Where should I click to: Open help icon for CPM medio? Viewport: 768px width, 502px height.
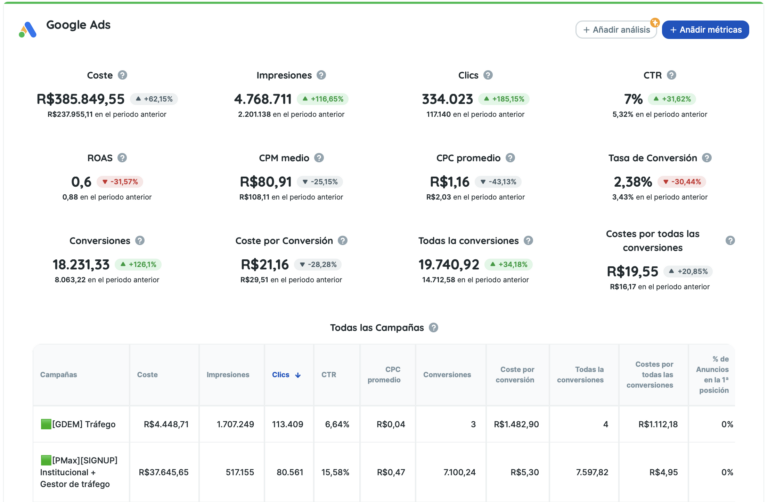pos(317,158)
